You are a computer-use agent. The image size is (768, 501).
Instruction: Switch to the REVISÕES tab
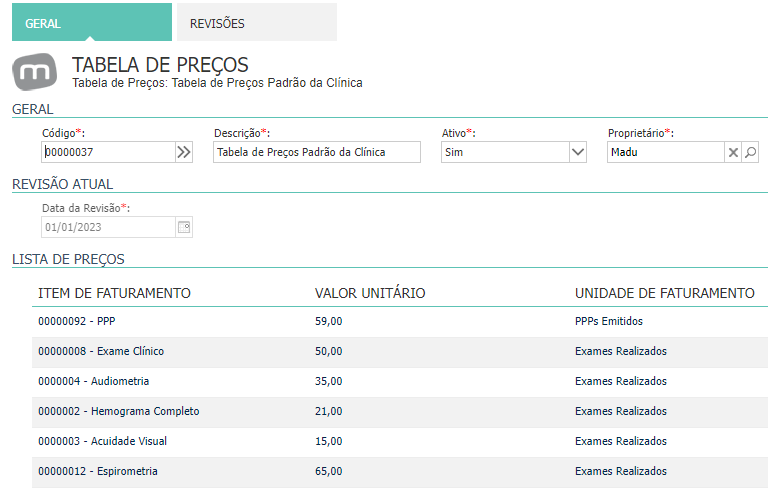click(x=257, y=23)
